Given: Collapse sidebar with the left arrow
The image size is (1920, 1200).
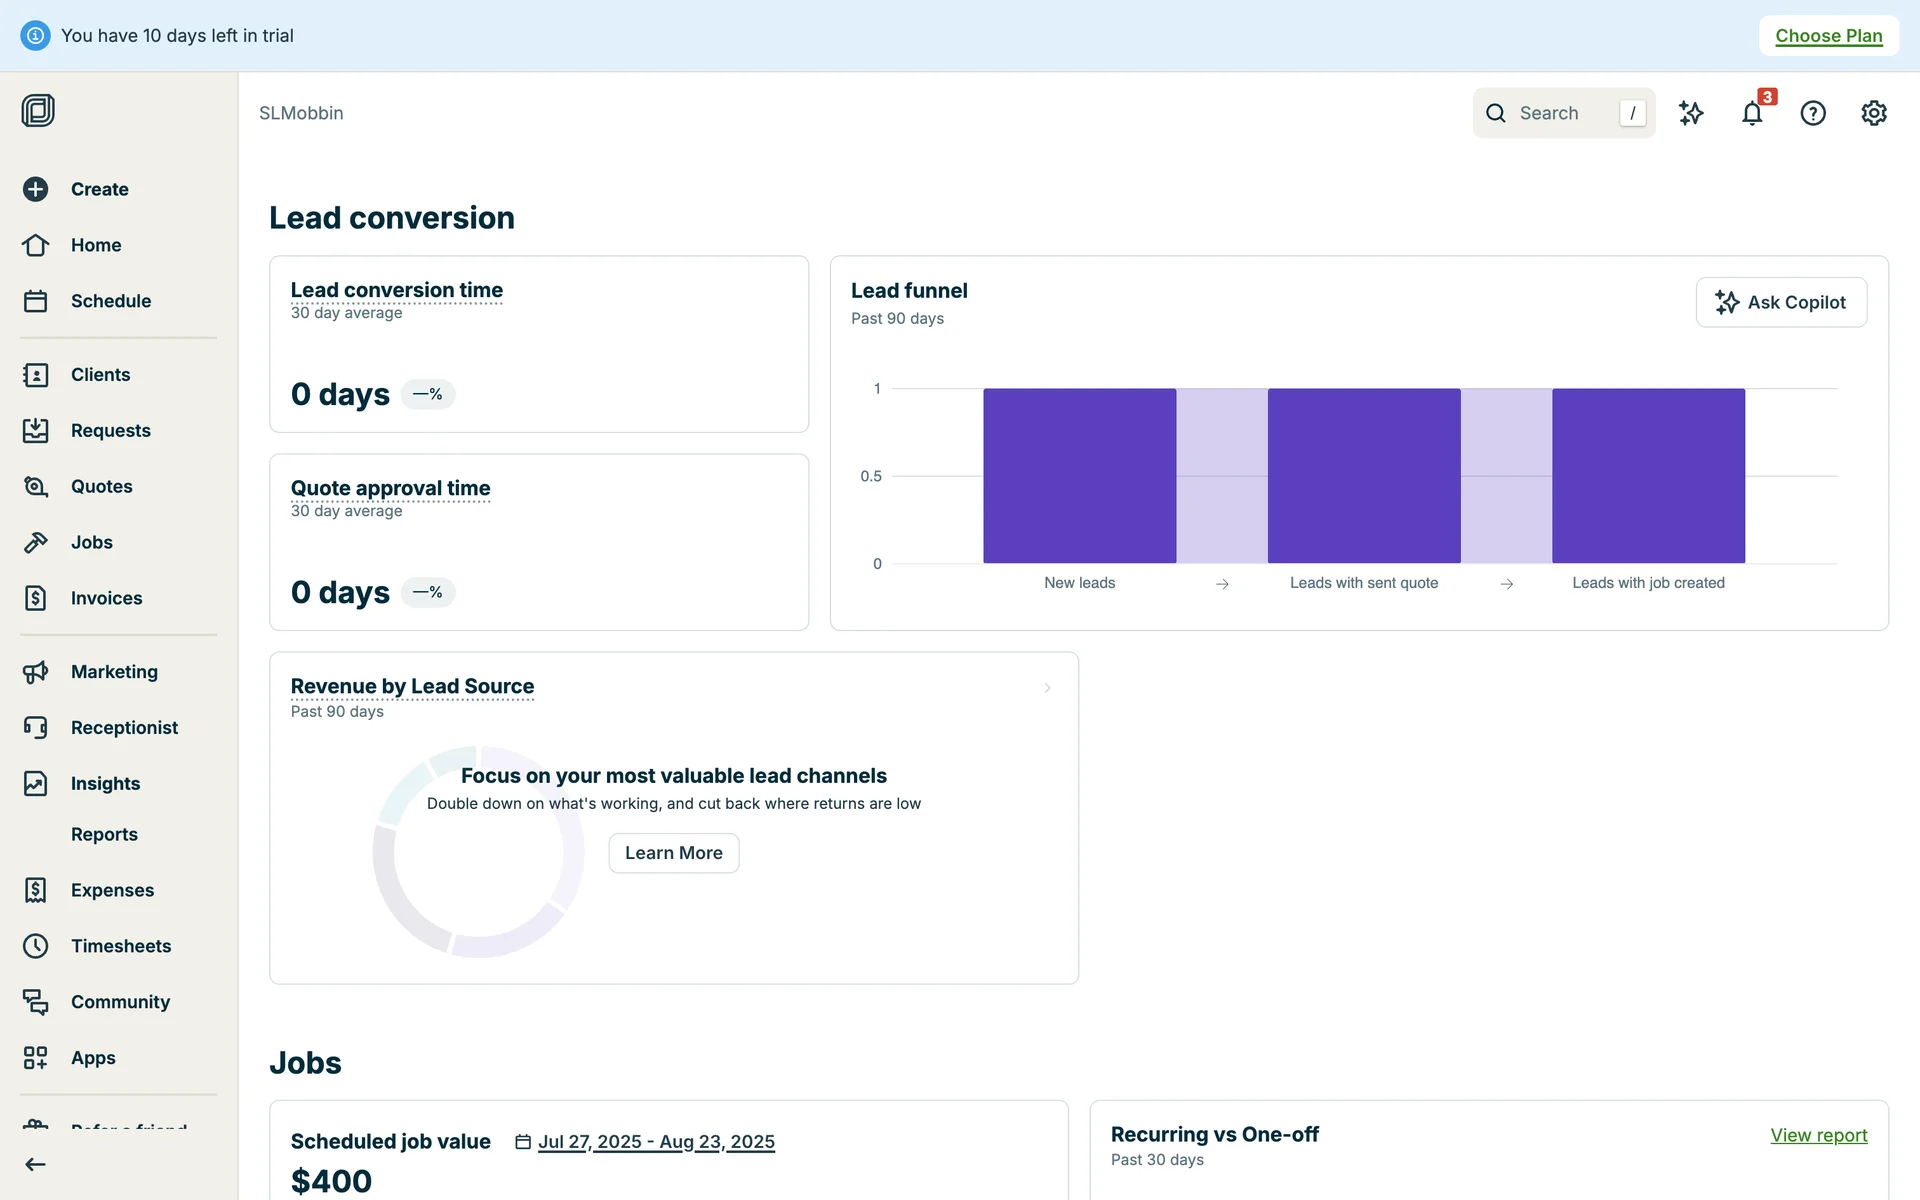Looking at the screenshot, I should [36, 1164].
